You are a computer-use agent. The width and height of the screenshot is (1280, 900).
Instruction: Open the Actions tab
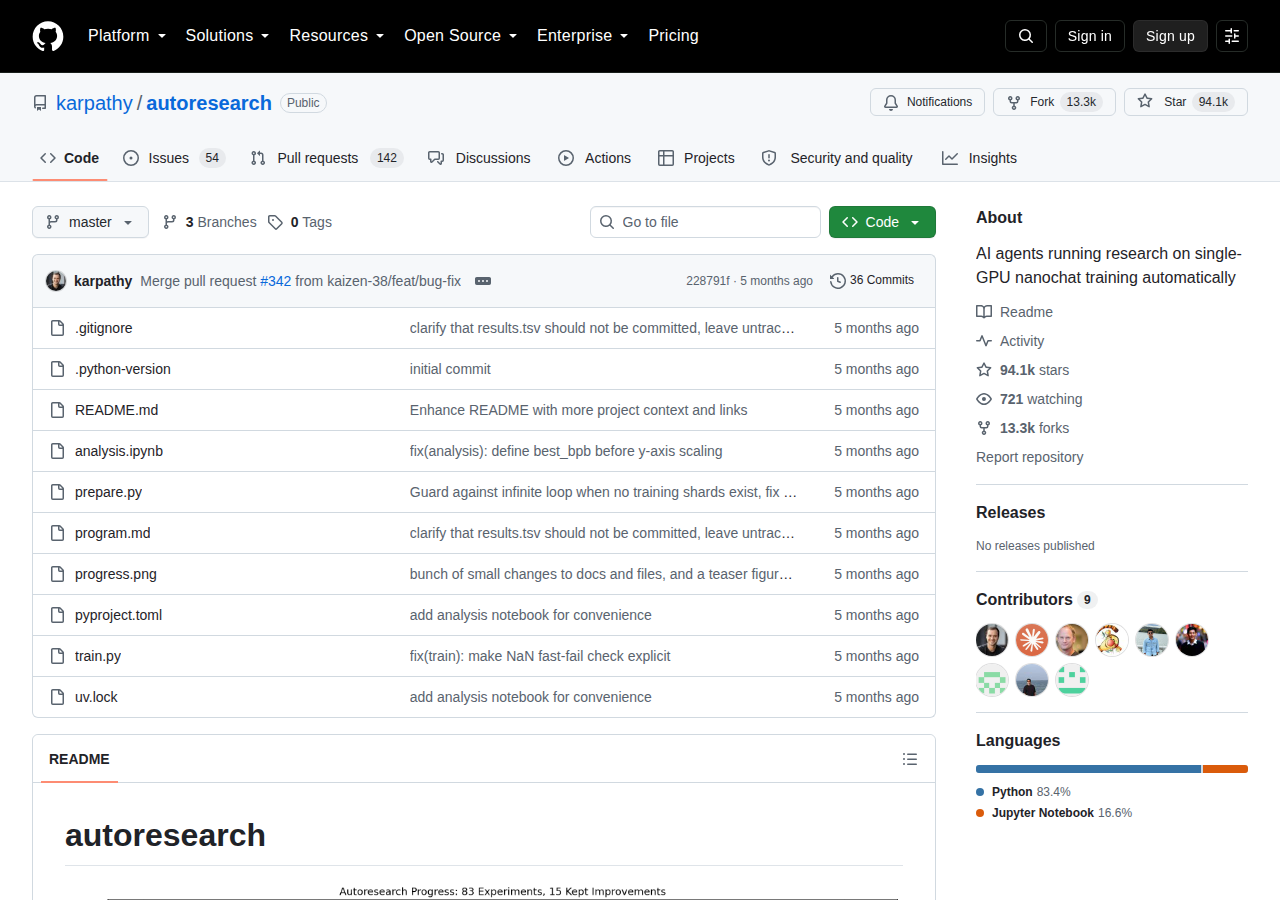tap(594, 158)
